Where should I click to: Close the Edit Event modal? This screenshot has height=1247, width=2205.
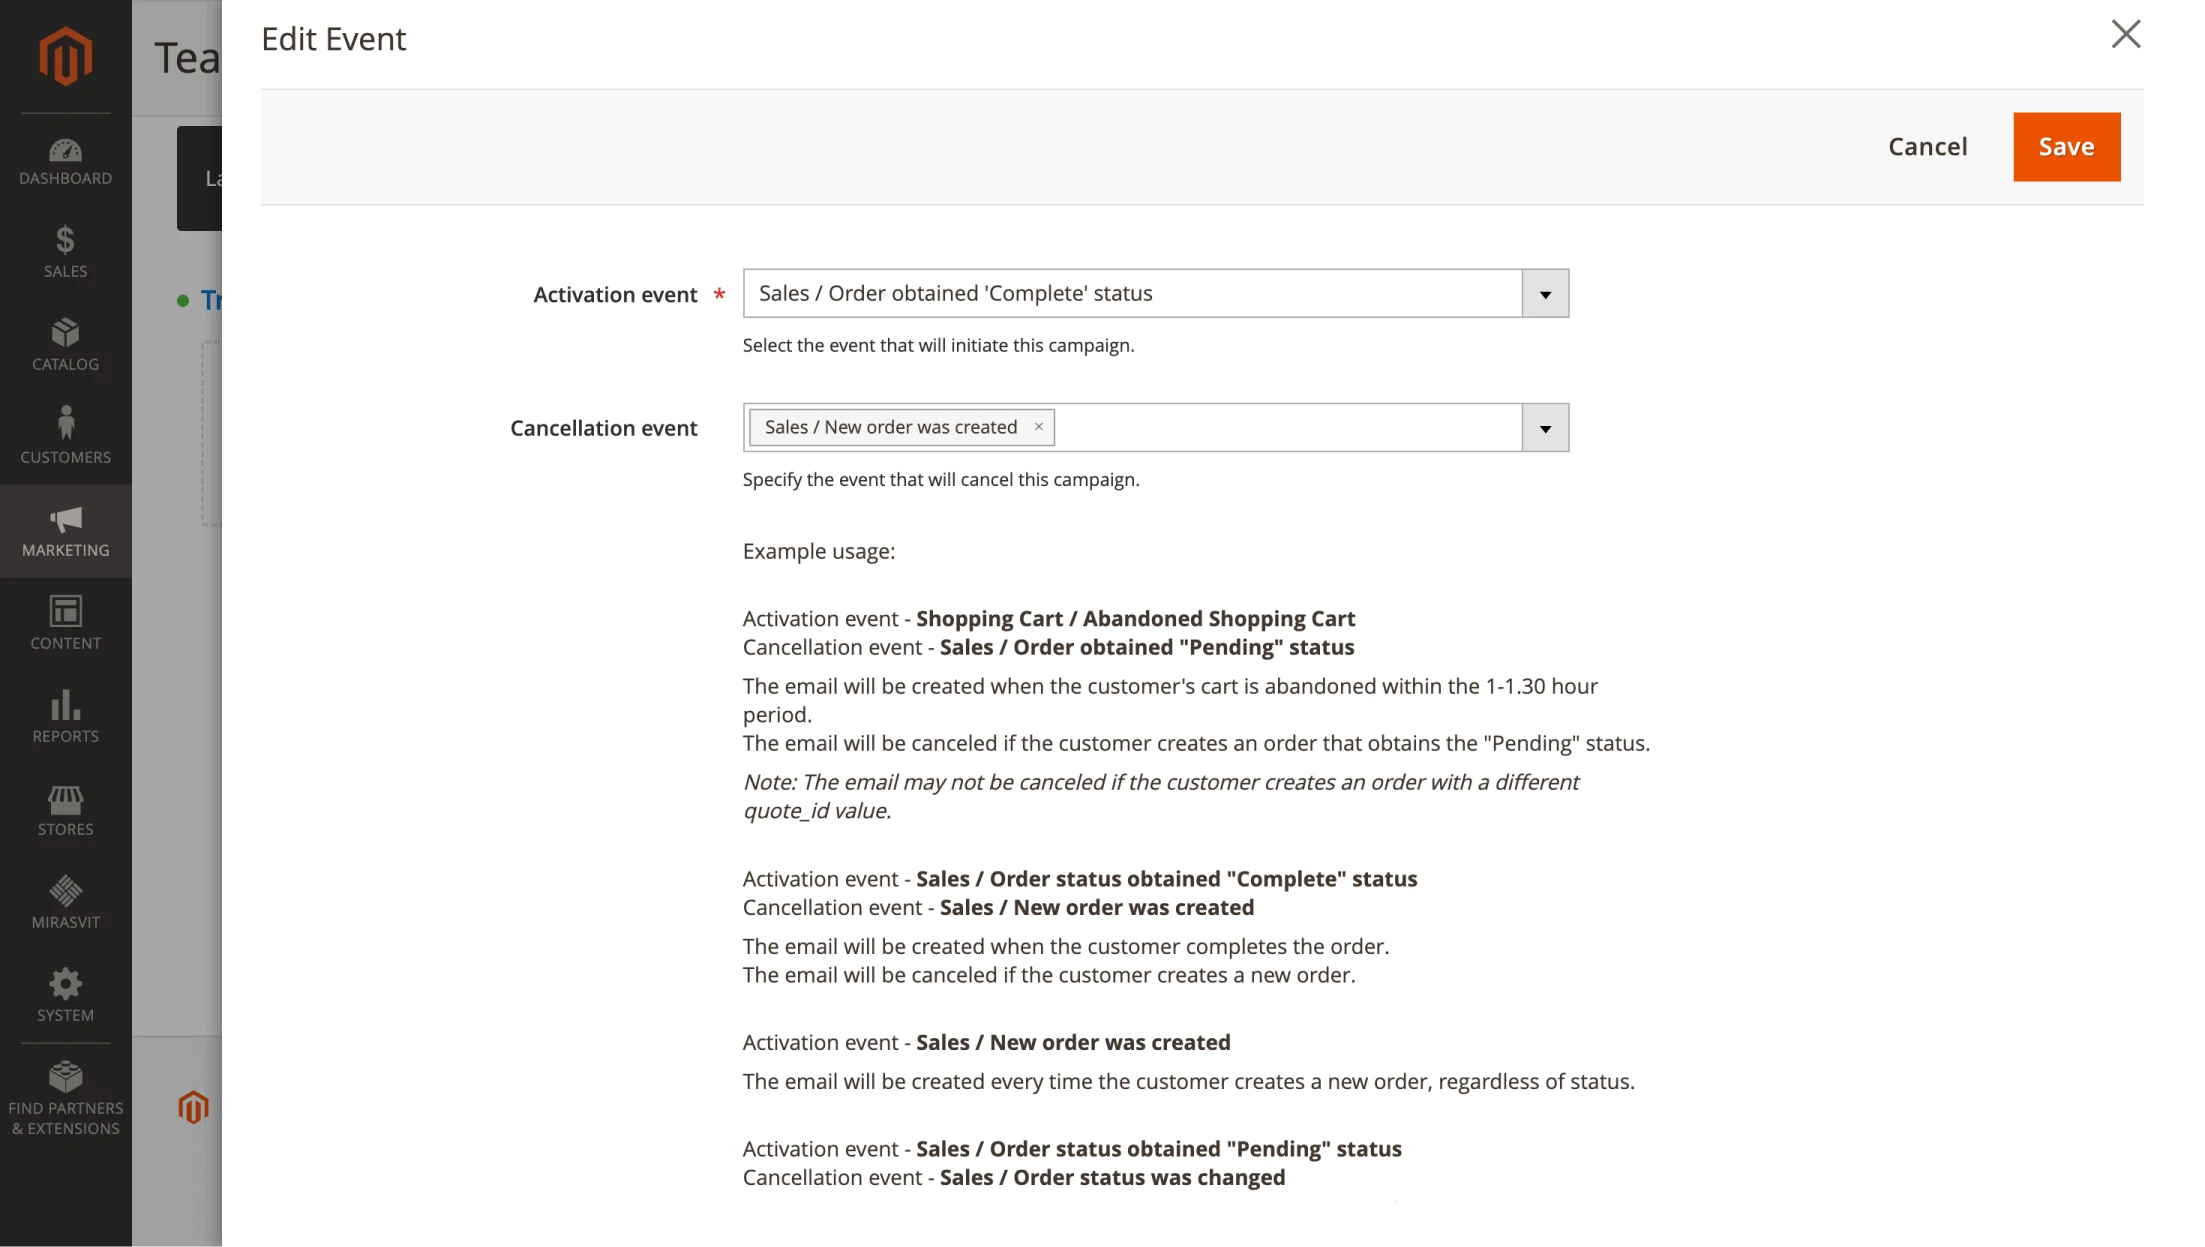point(2128,33)
